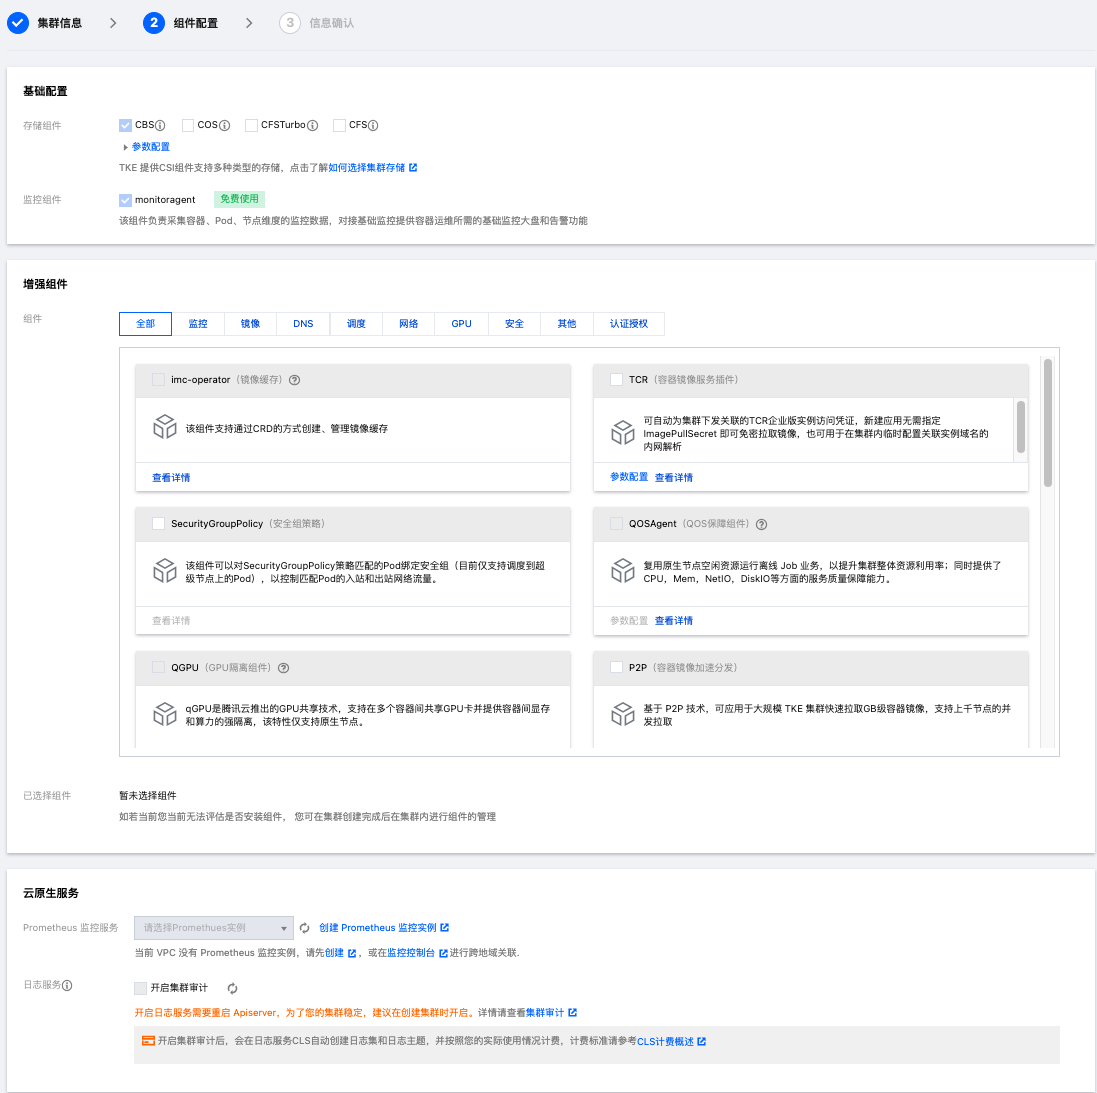Click info icon next to 日志服务 label

click(68, 986)
